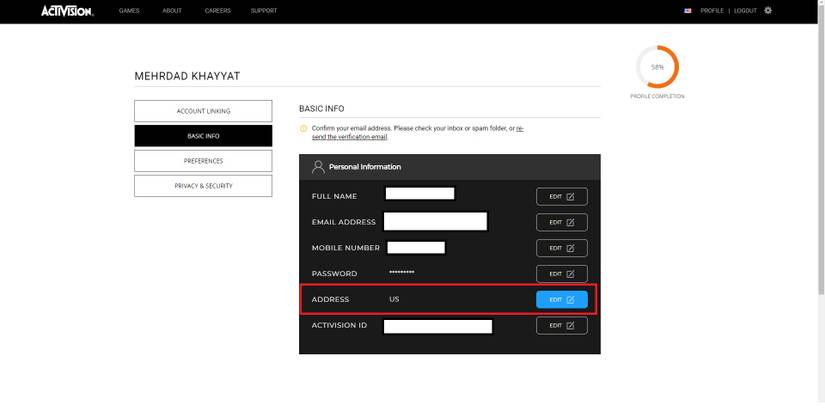Click the Full Name value box
The height and width of the screenshot is (413, 825).
(x=420, y=194)
